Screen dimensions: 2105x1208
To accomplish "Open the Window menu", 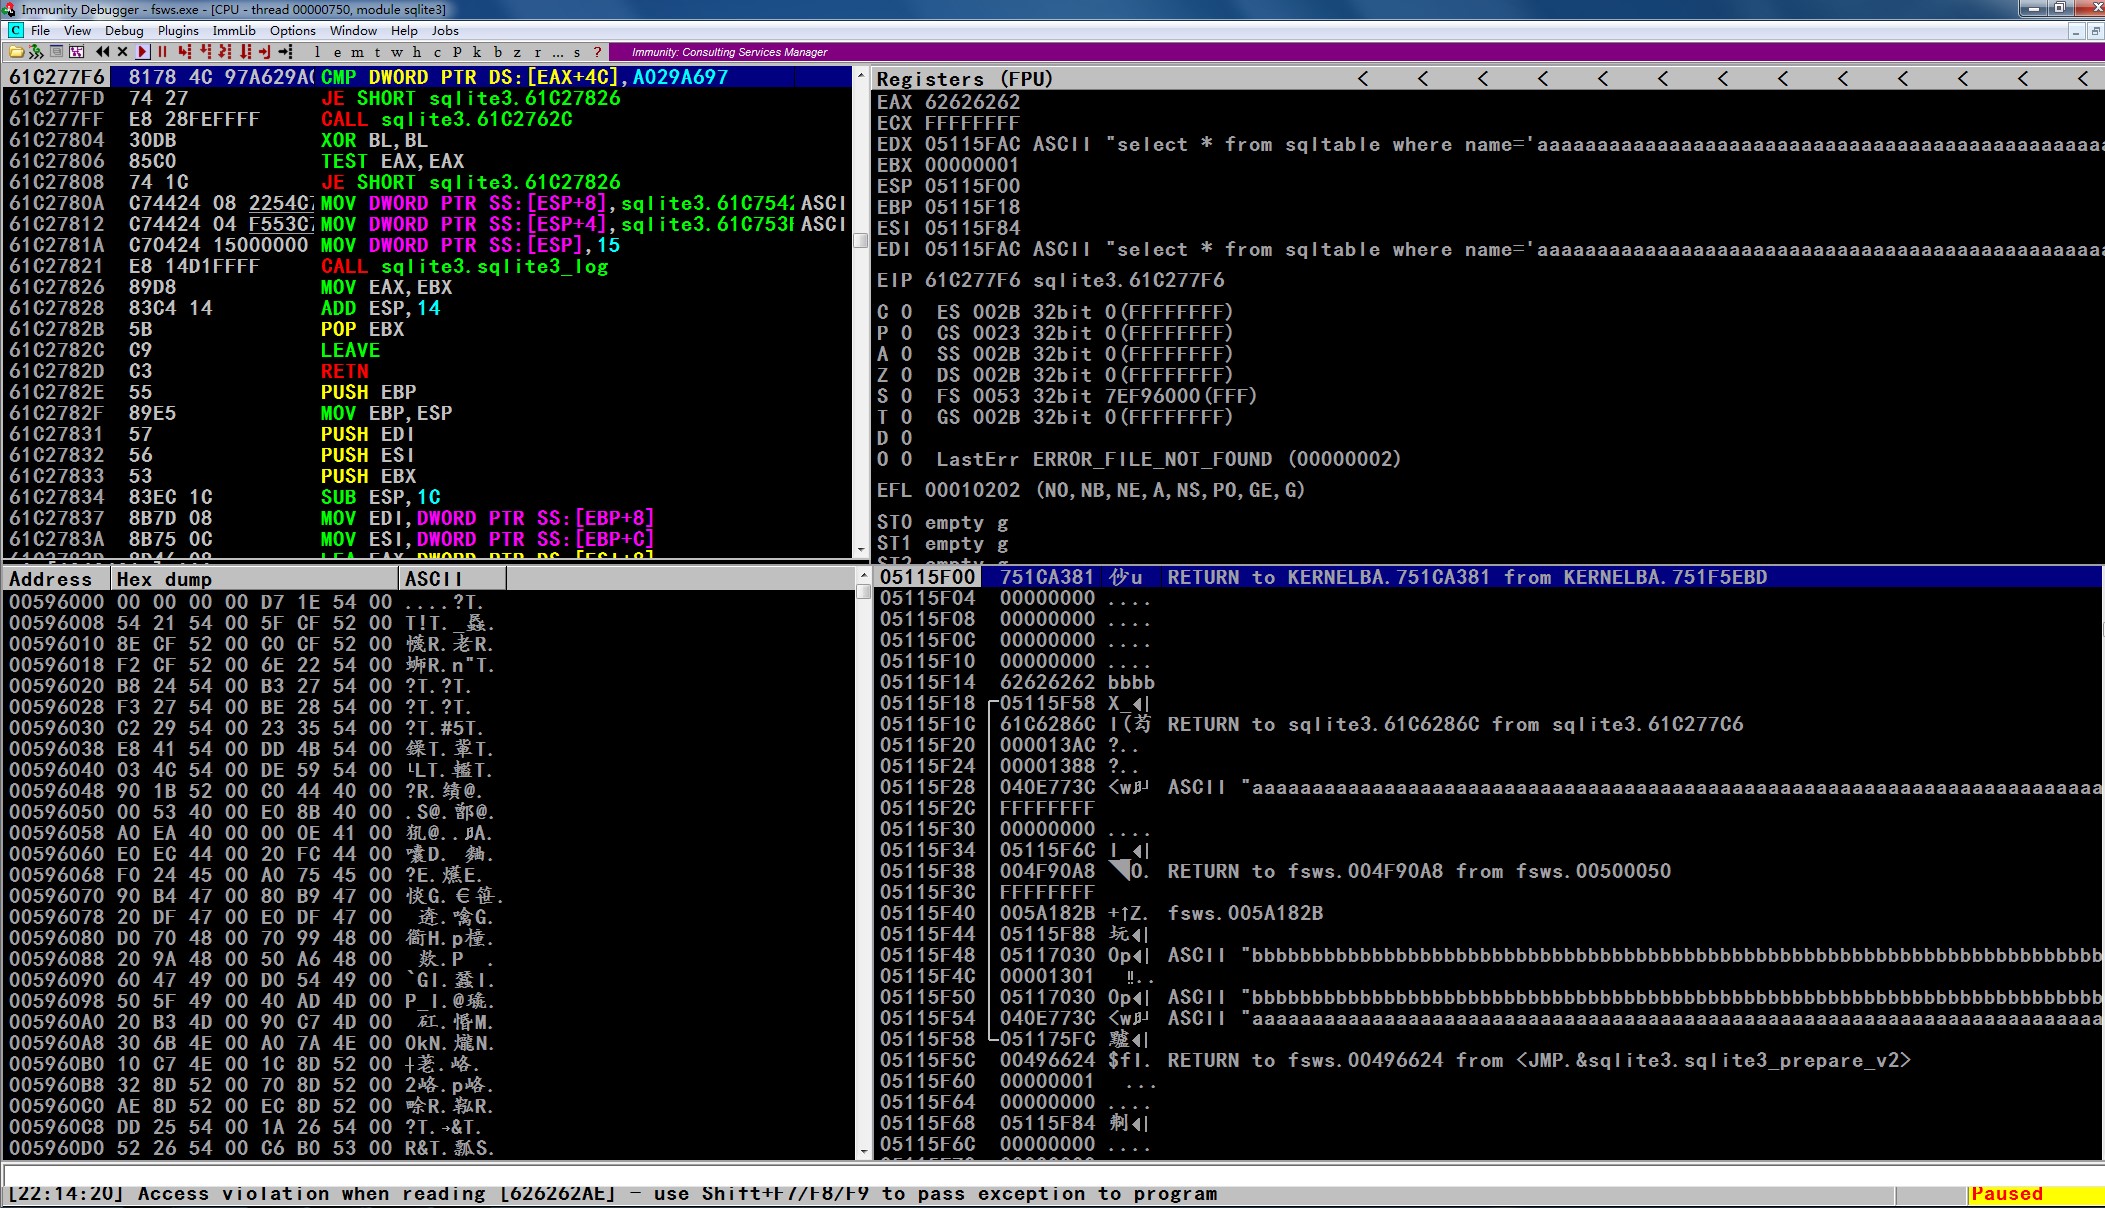I will click(353, 31).
